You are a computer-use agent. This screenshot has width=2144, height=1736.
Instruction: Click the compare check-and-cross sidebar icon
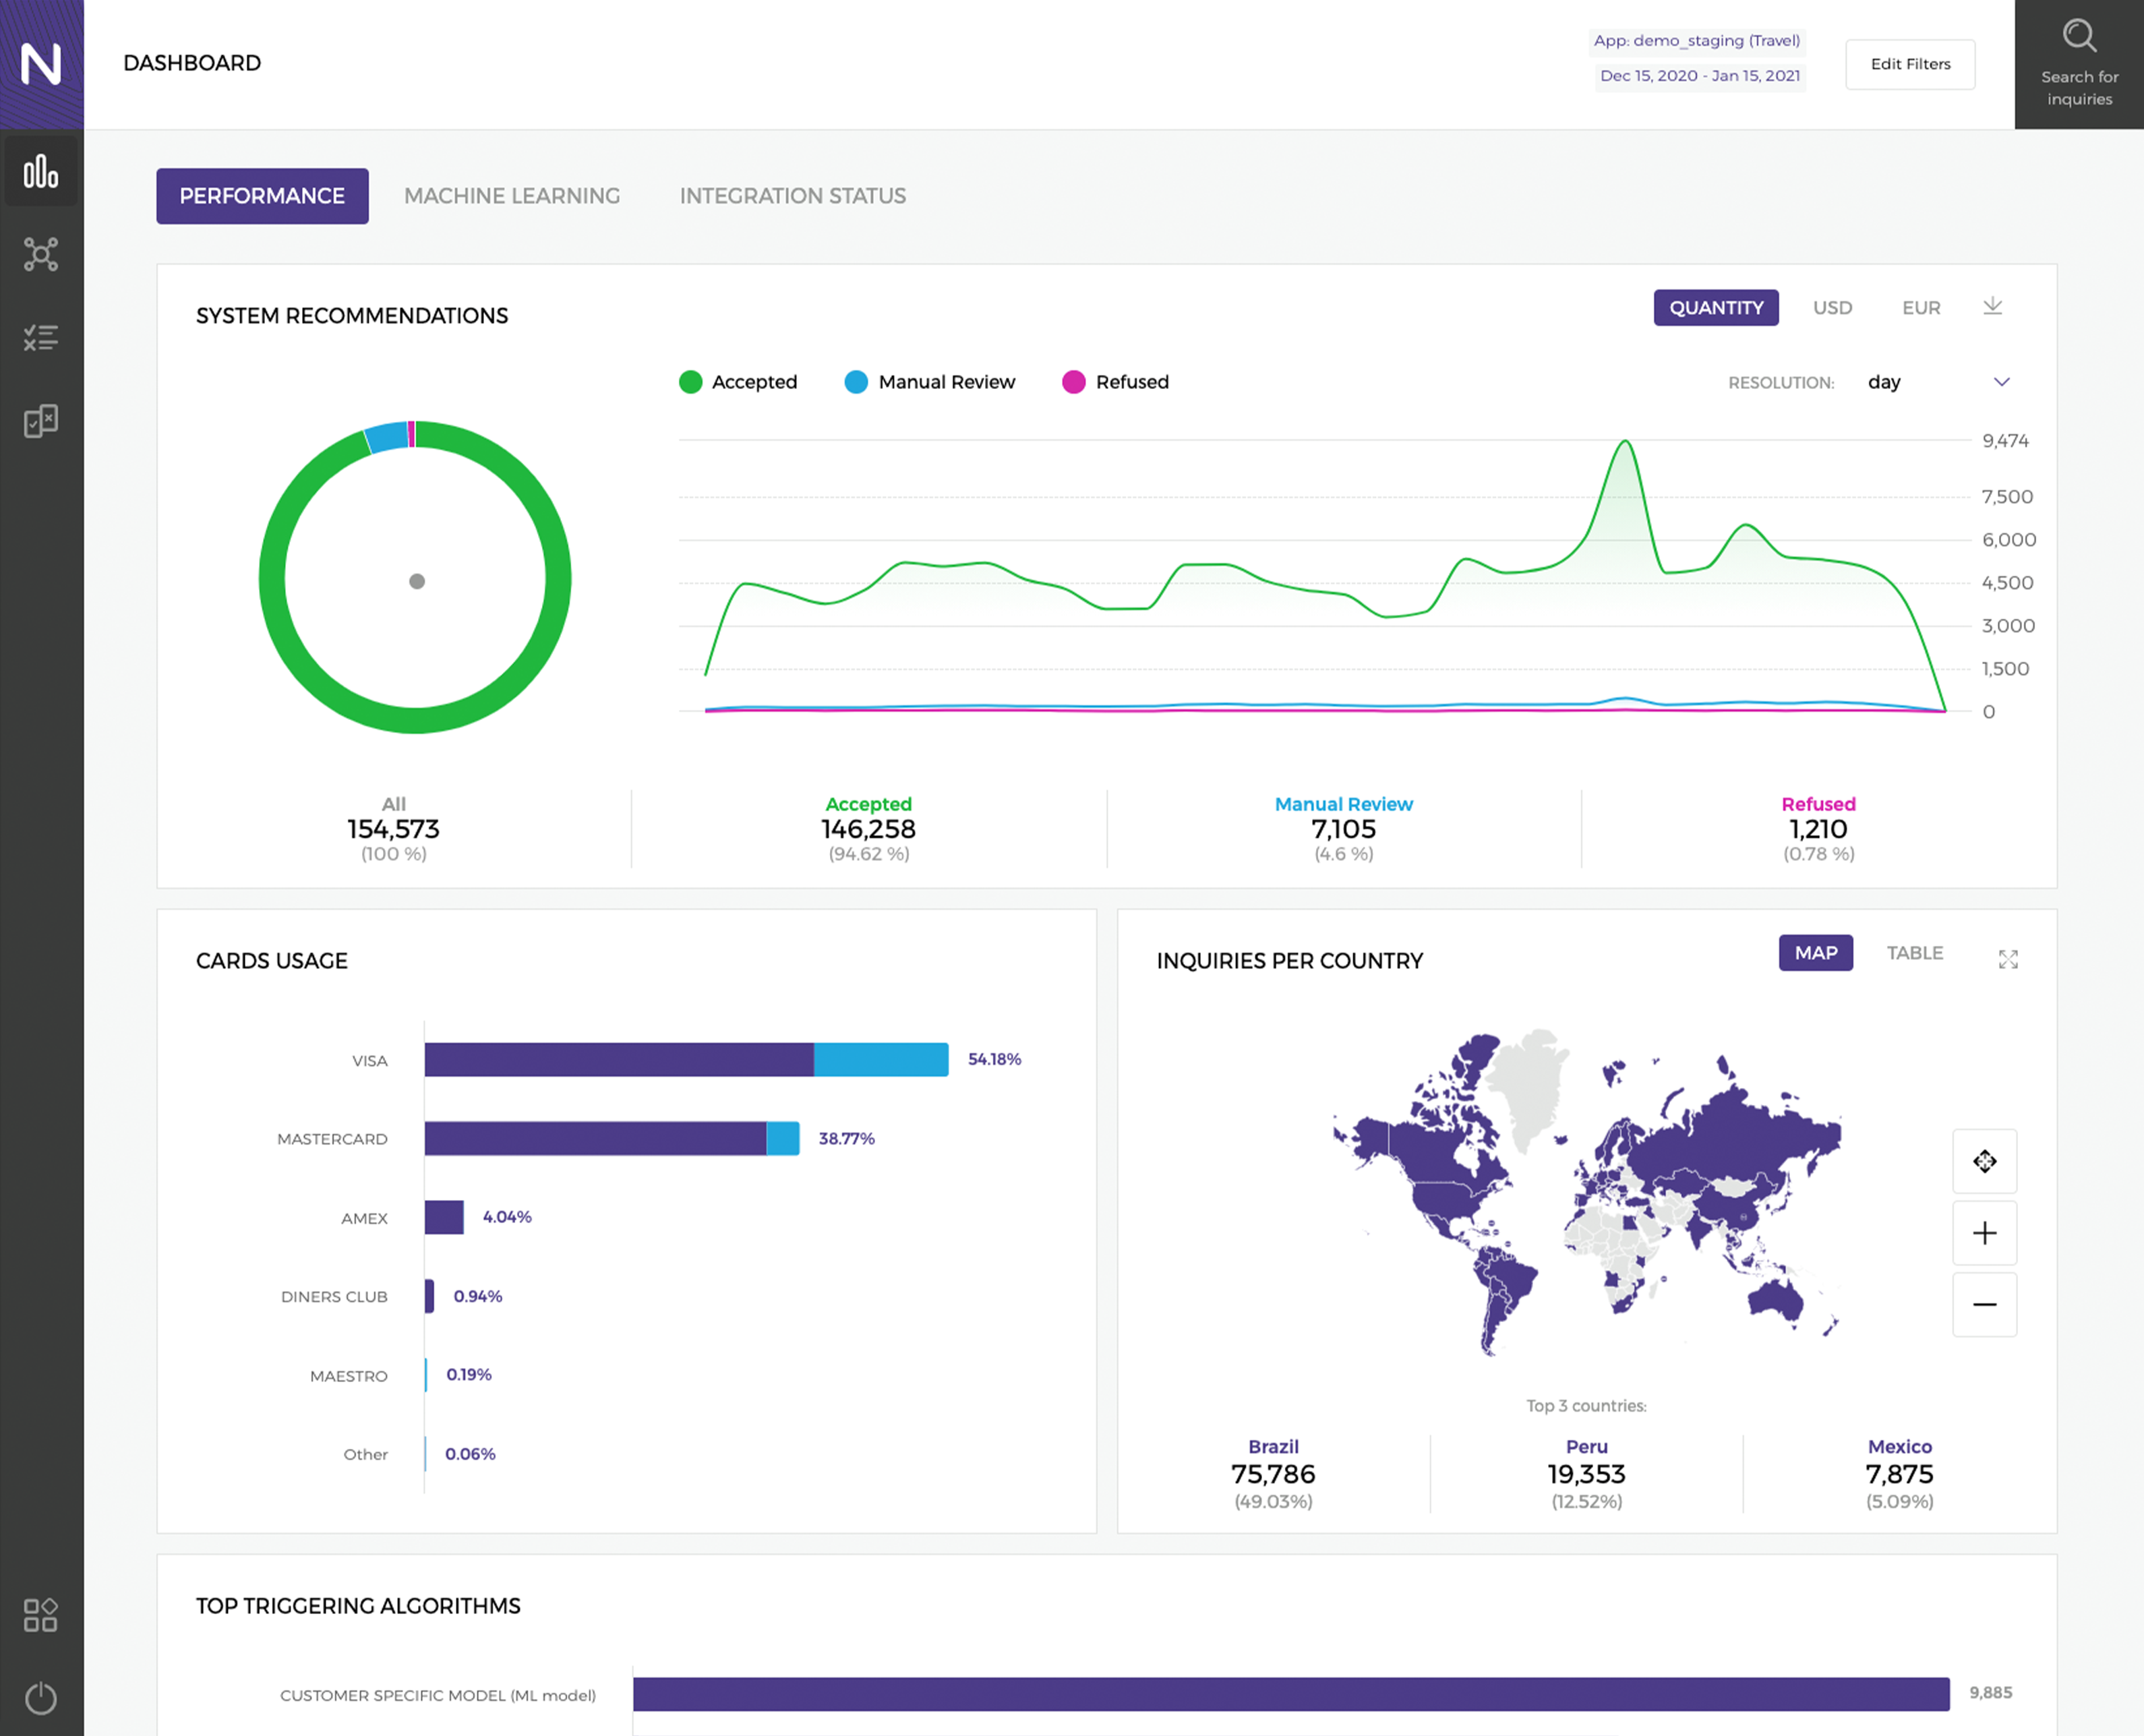[x=41, y=421]
